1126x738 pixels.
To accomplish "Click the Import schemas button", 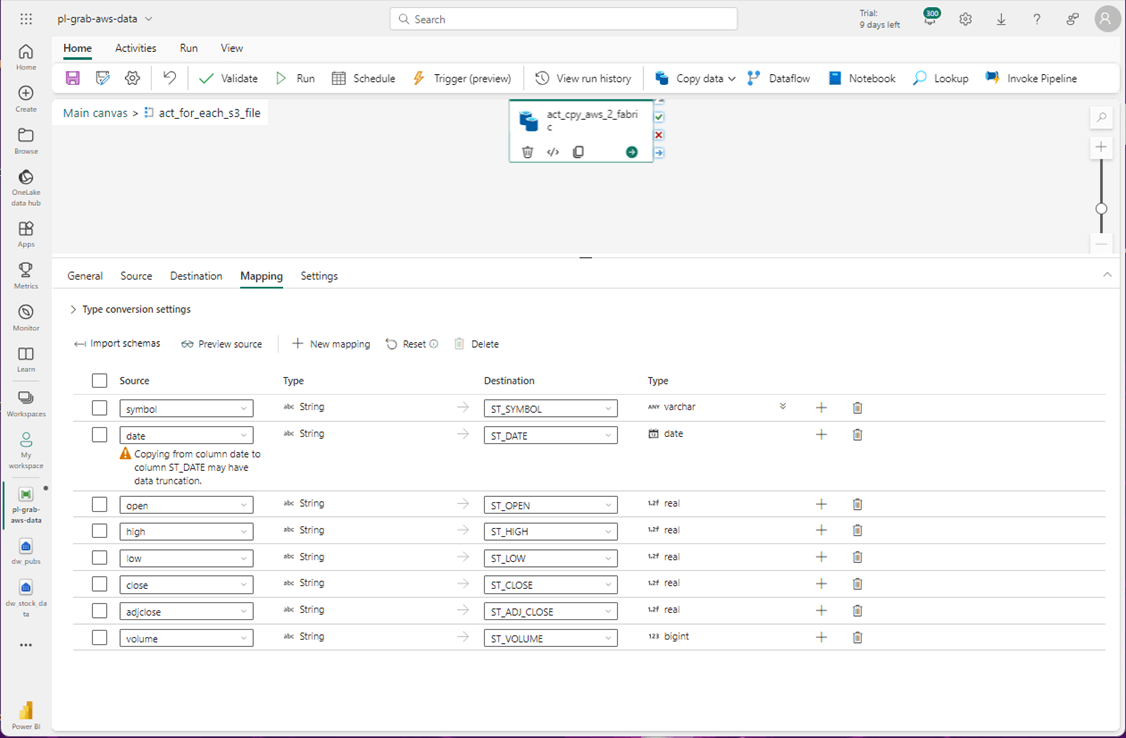I will point(117,344).
